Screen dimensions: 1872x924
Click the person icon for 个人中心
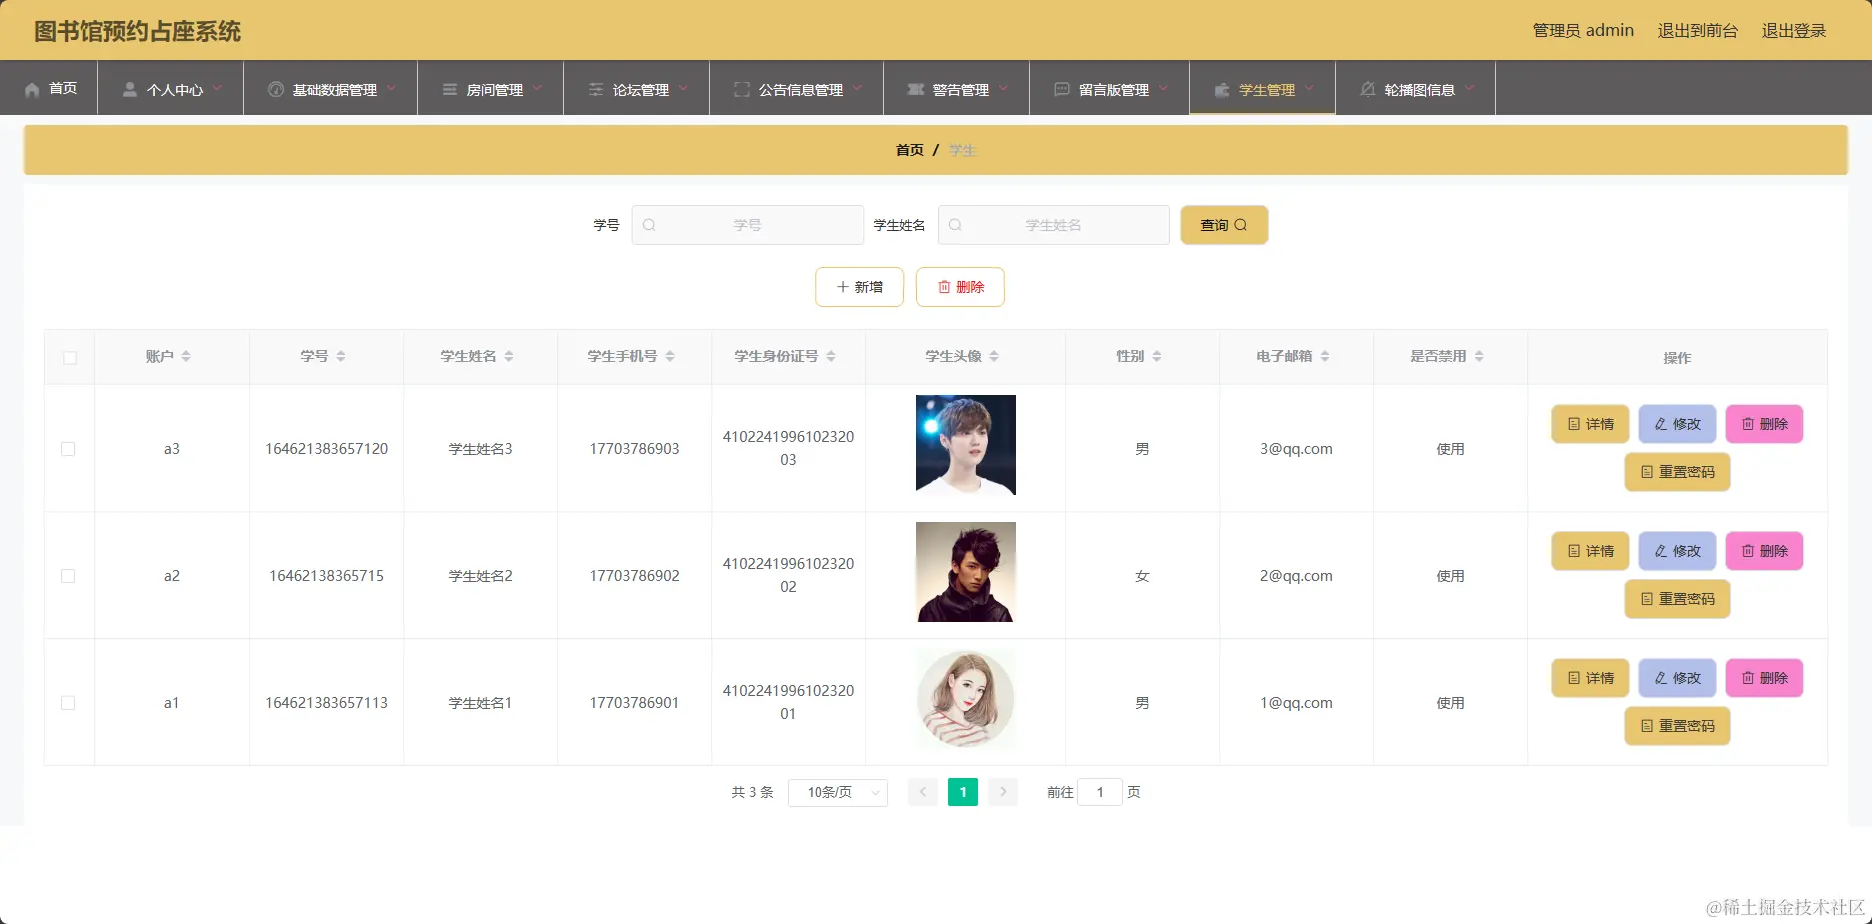(x=129, y=89)
